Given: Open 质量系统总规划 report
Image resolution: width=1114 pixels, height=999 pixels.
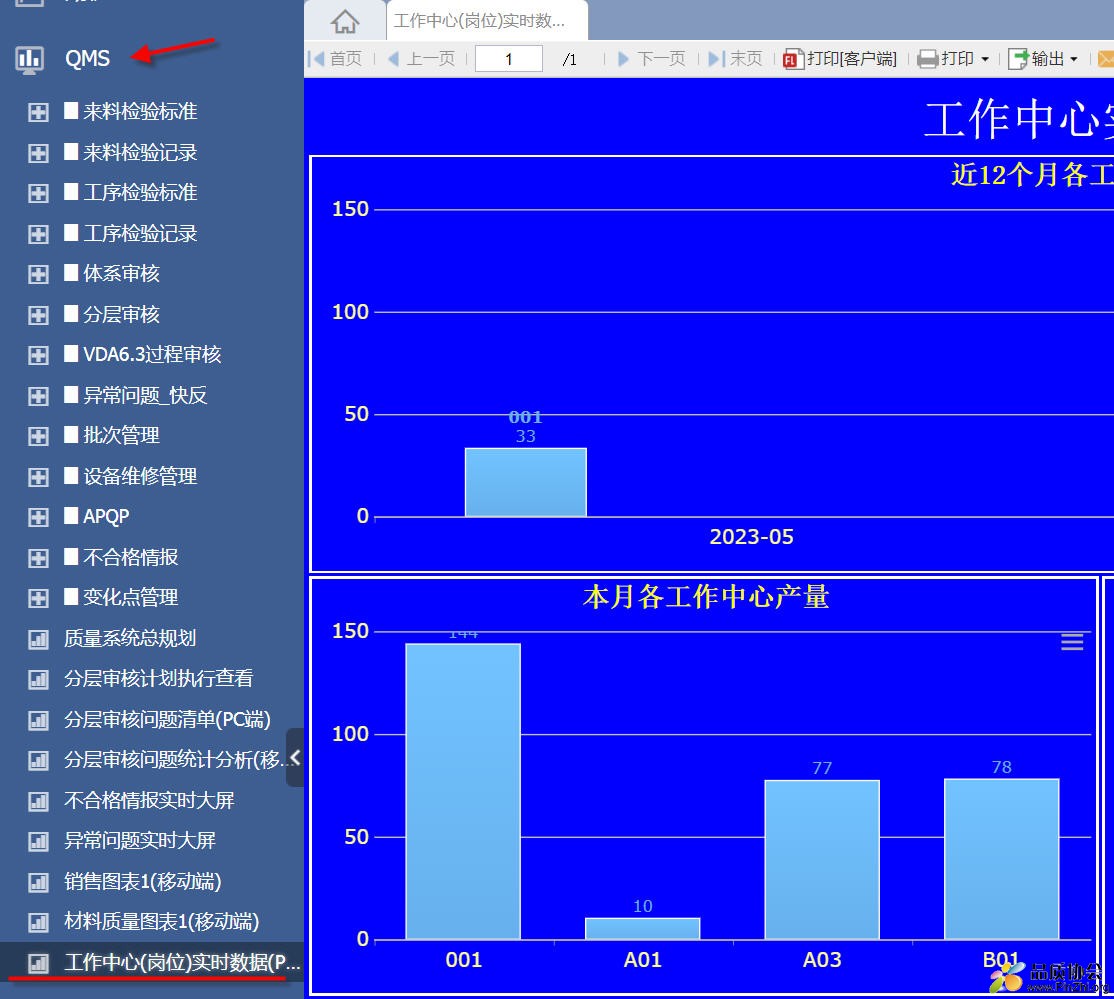Looking at the screenshot, I should pyautogui.click(x=130, y=639).
